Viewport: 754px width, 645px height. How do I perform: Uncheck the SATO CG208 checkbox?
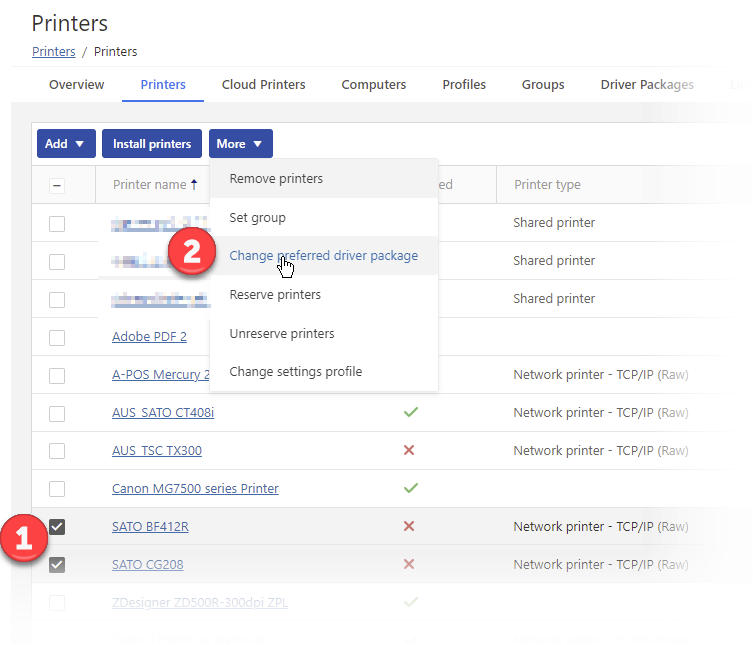pyautogui.click(x=57, y=564)
